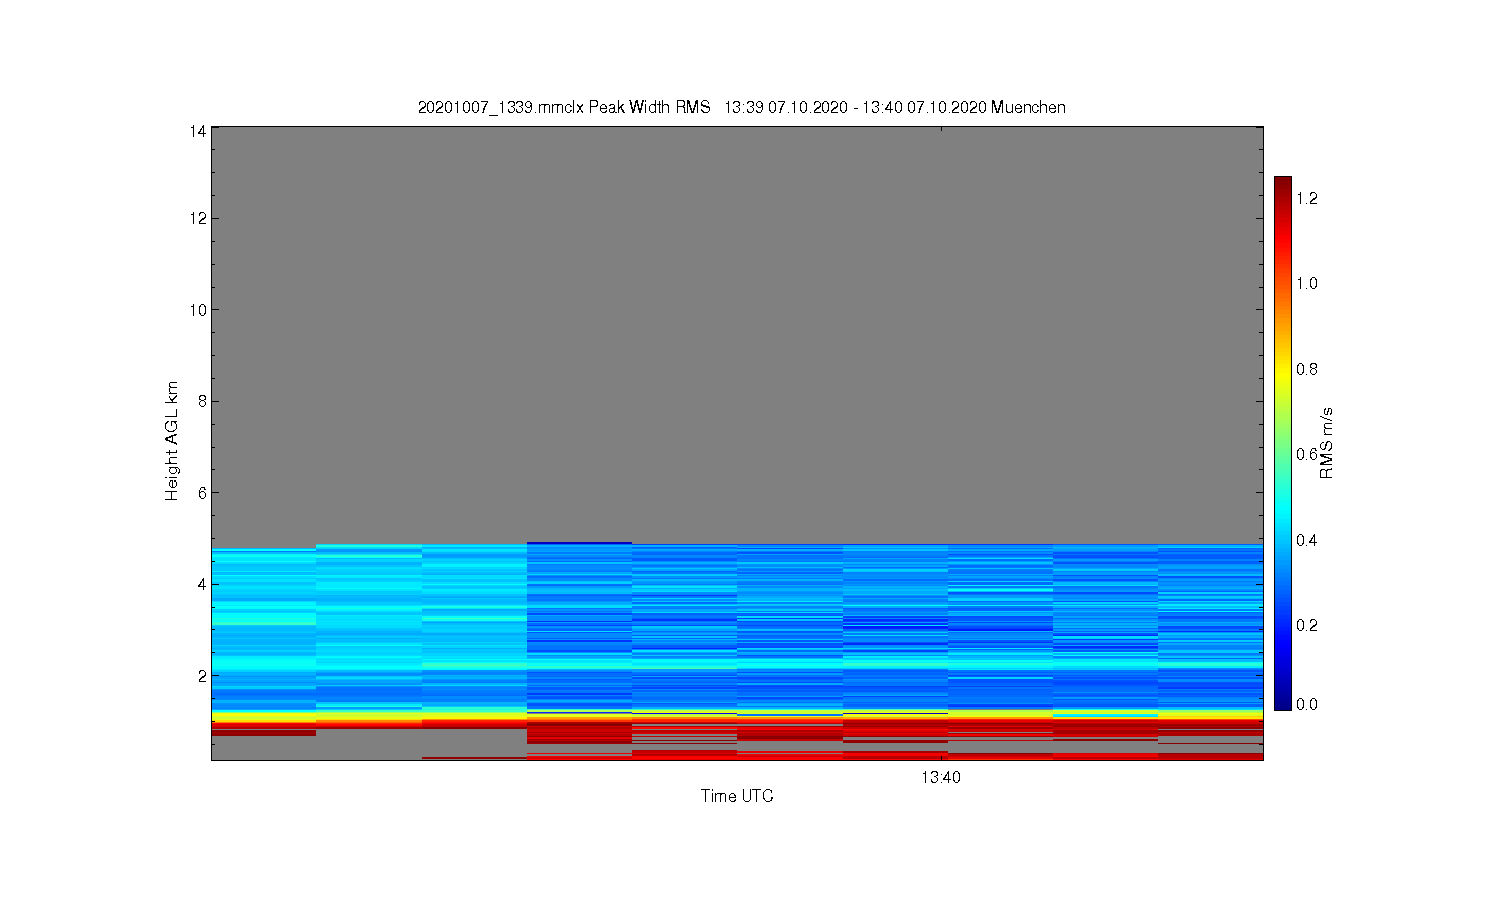Click the plot title text at top
The width and height of the screenshot is (1500, 900).
741,107
